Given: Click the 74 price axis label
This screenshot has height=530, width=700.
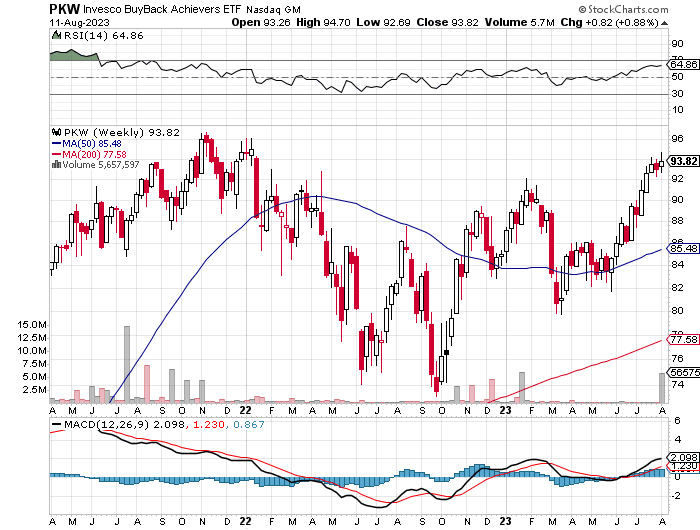Looking at the screenshot, I should 677,384.
